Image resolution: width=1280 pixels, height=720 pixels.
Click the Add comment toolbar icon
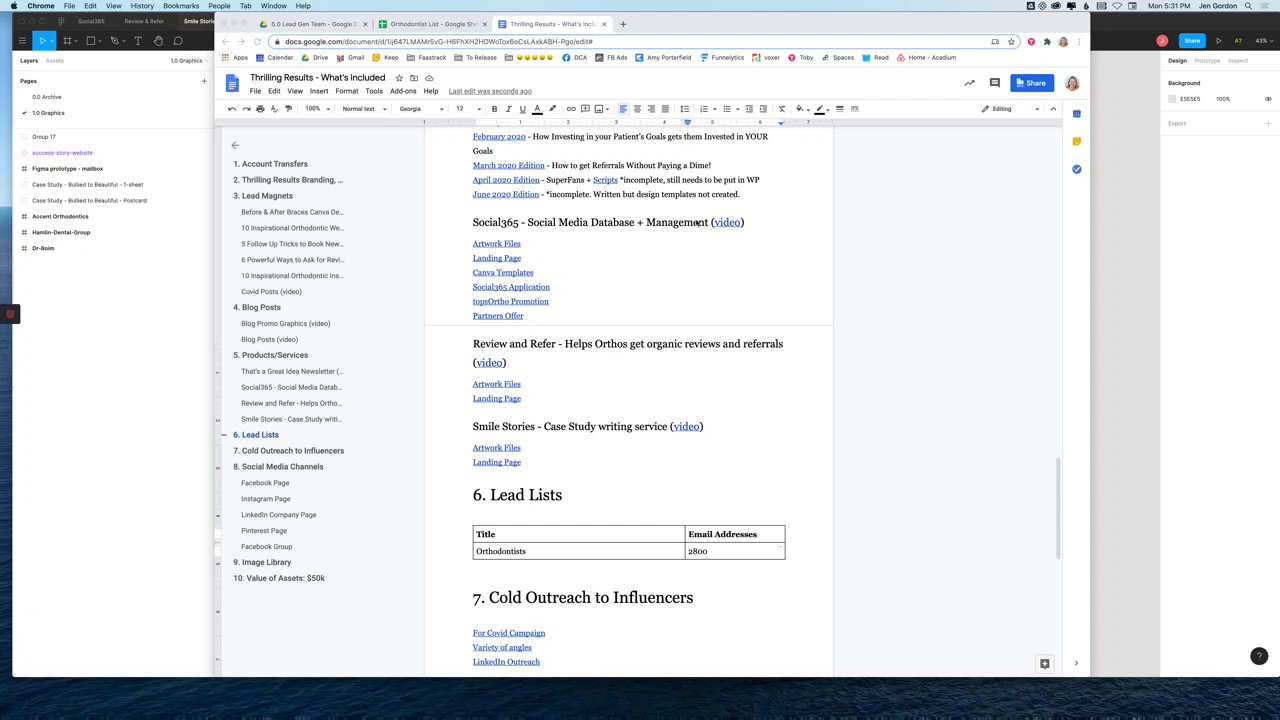[x=585, y=109]
